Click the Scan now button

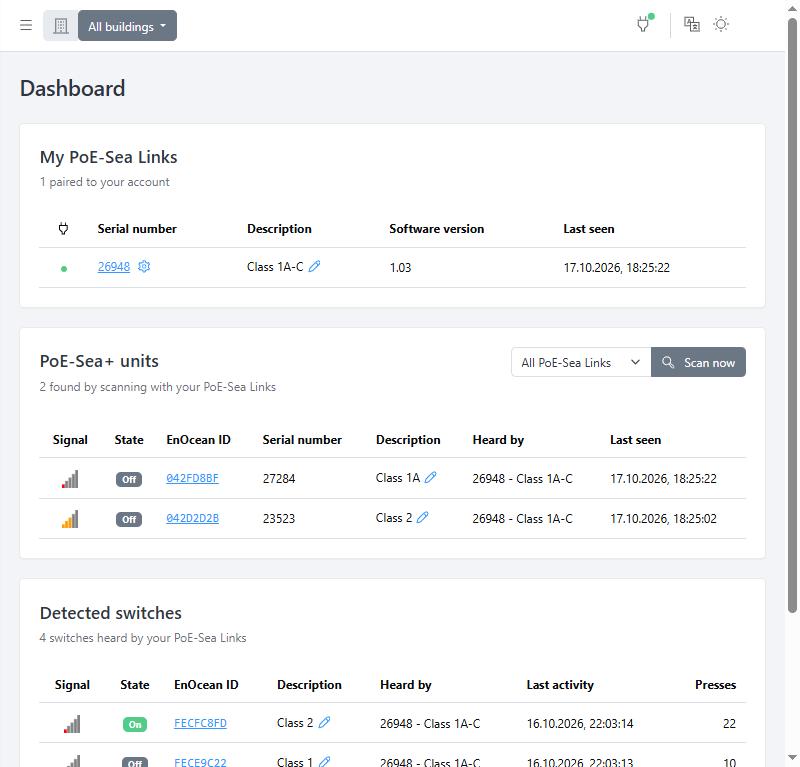pyautogui.click(x=698, y=362)
